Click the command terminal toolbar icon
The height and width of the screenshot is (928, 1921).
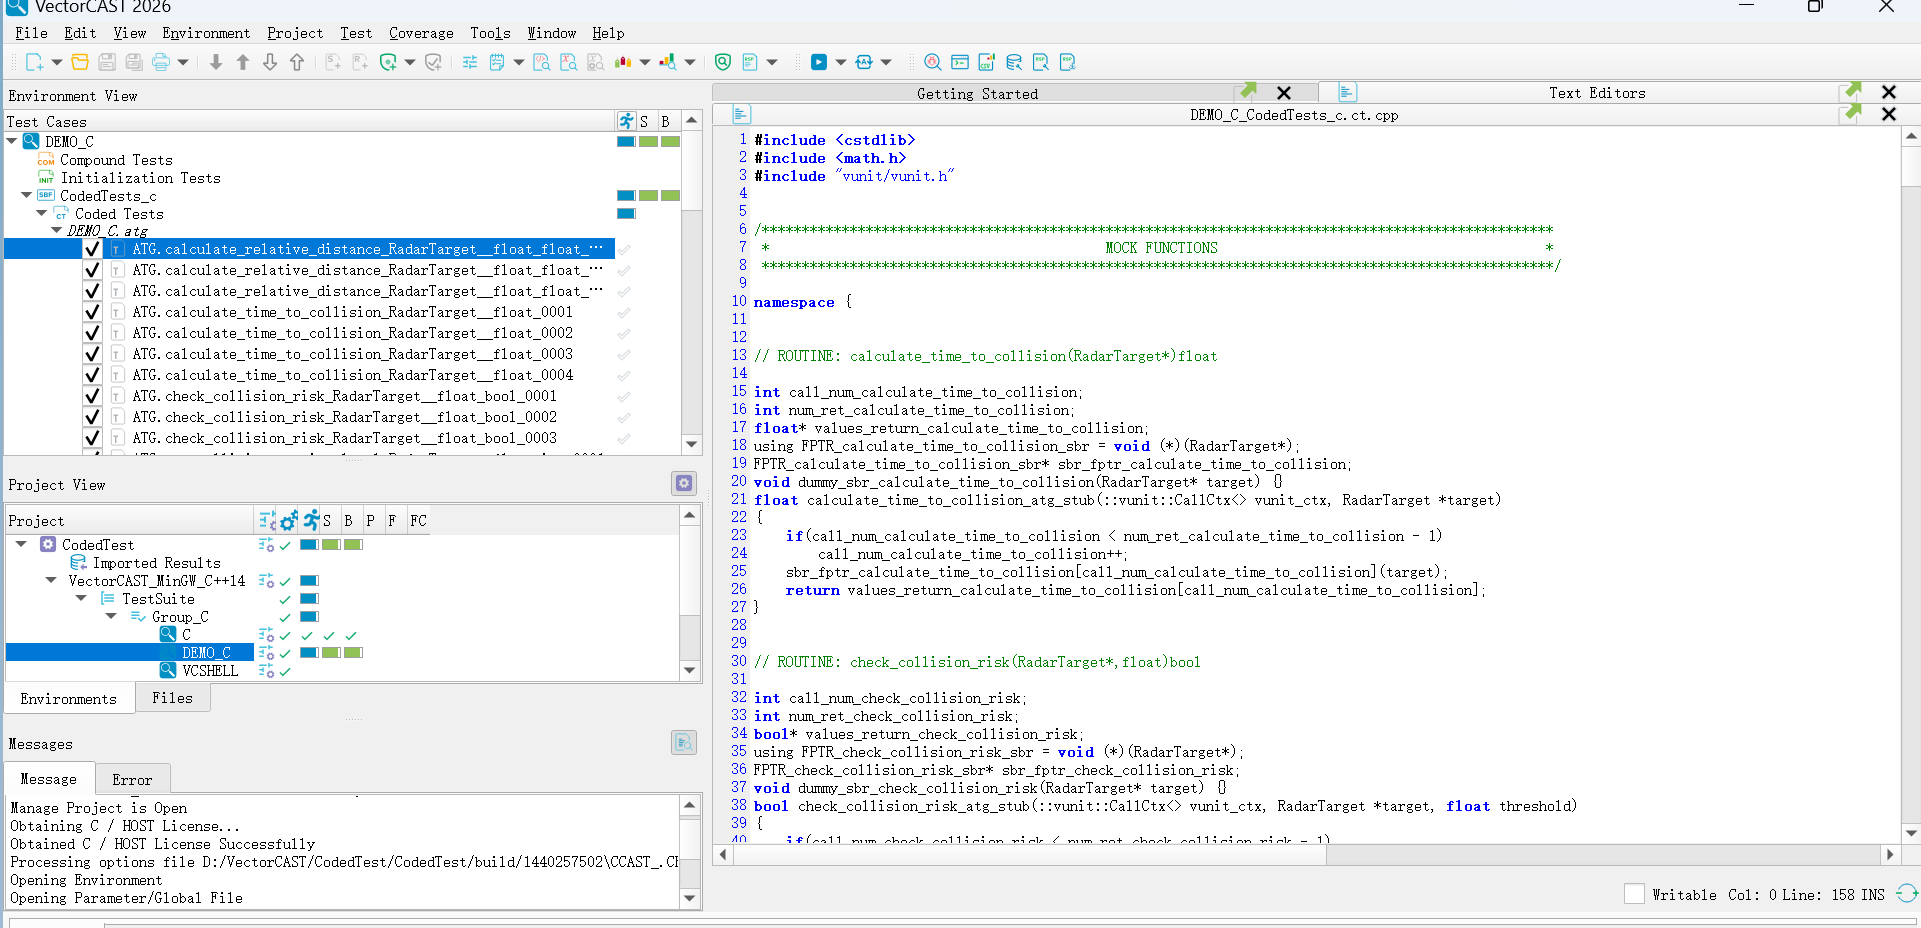coord(960,62)
